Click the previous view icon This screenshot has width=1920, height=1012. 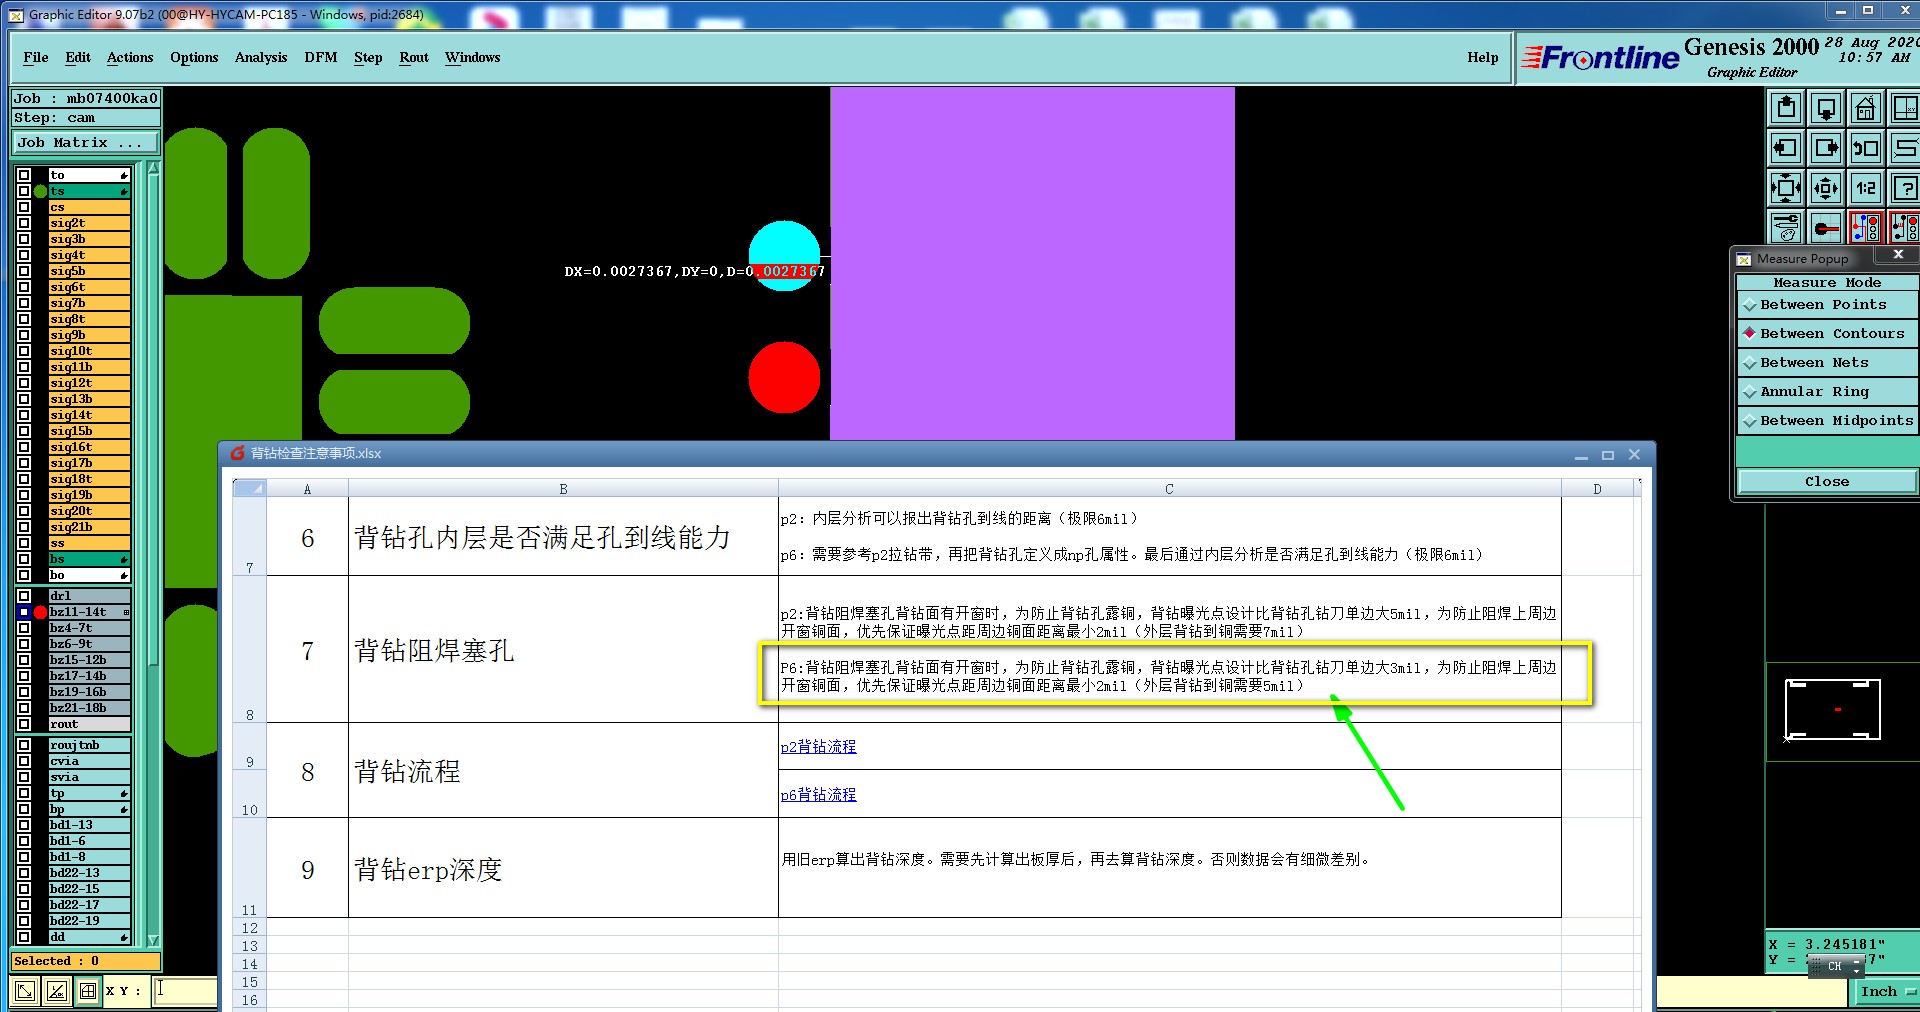coord(1866,148)
